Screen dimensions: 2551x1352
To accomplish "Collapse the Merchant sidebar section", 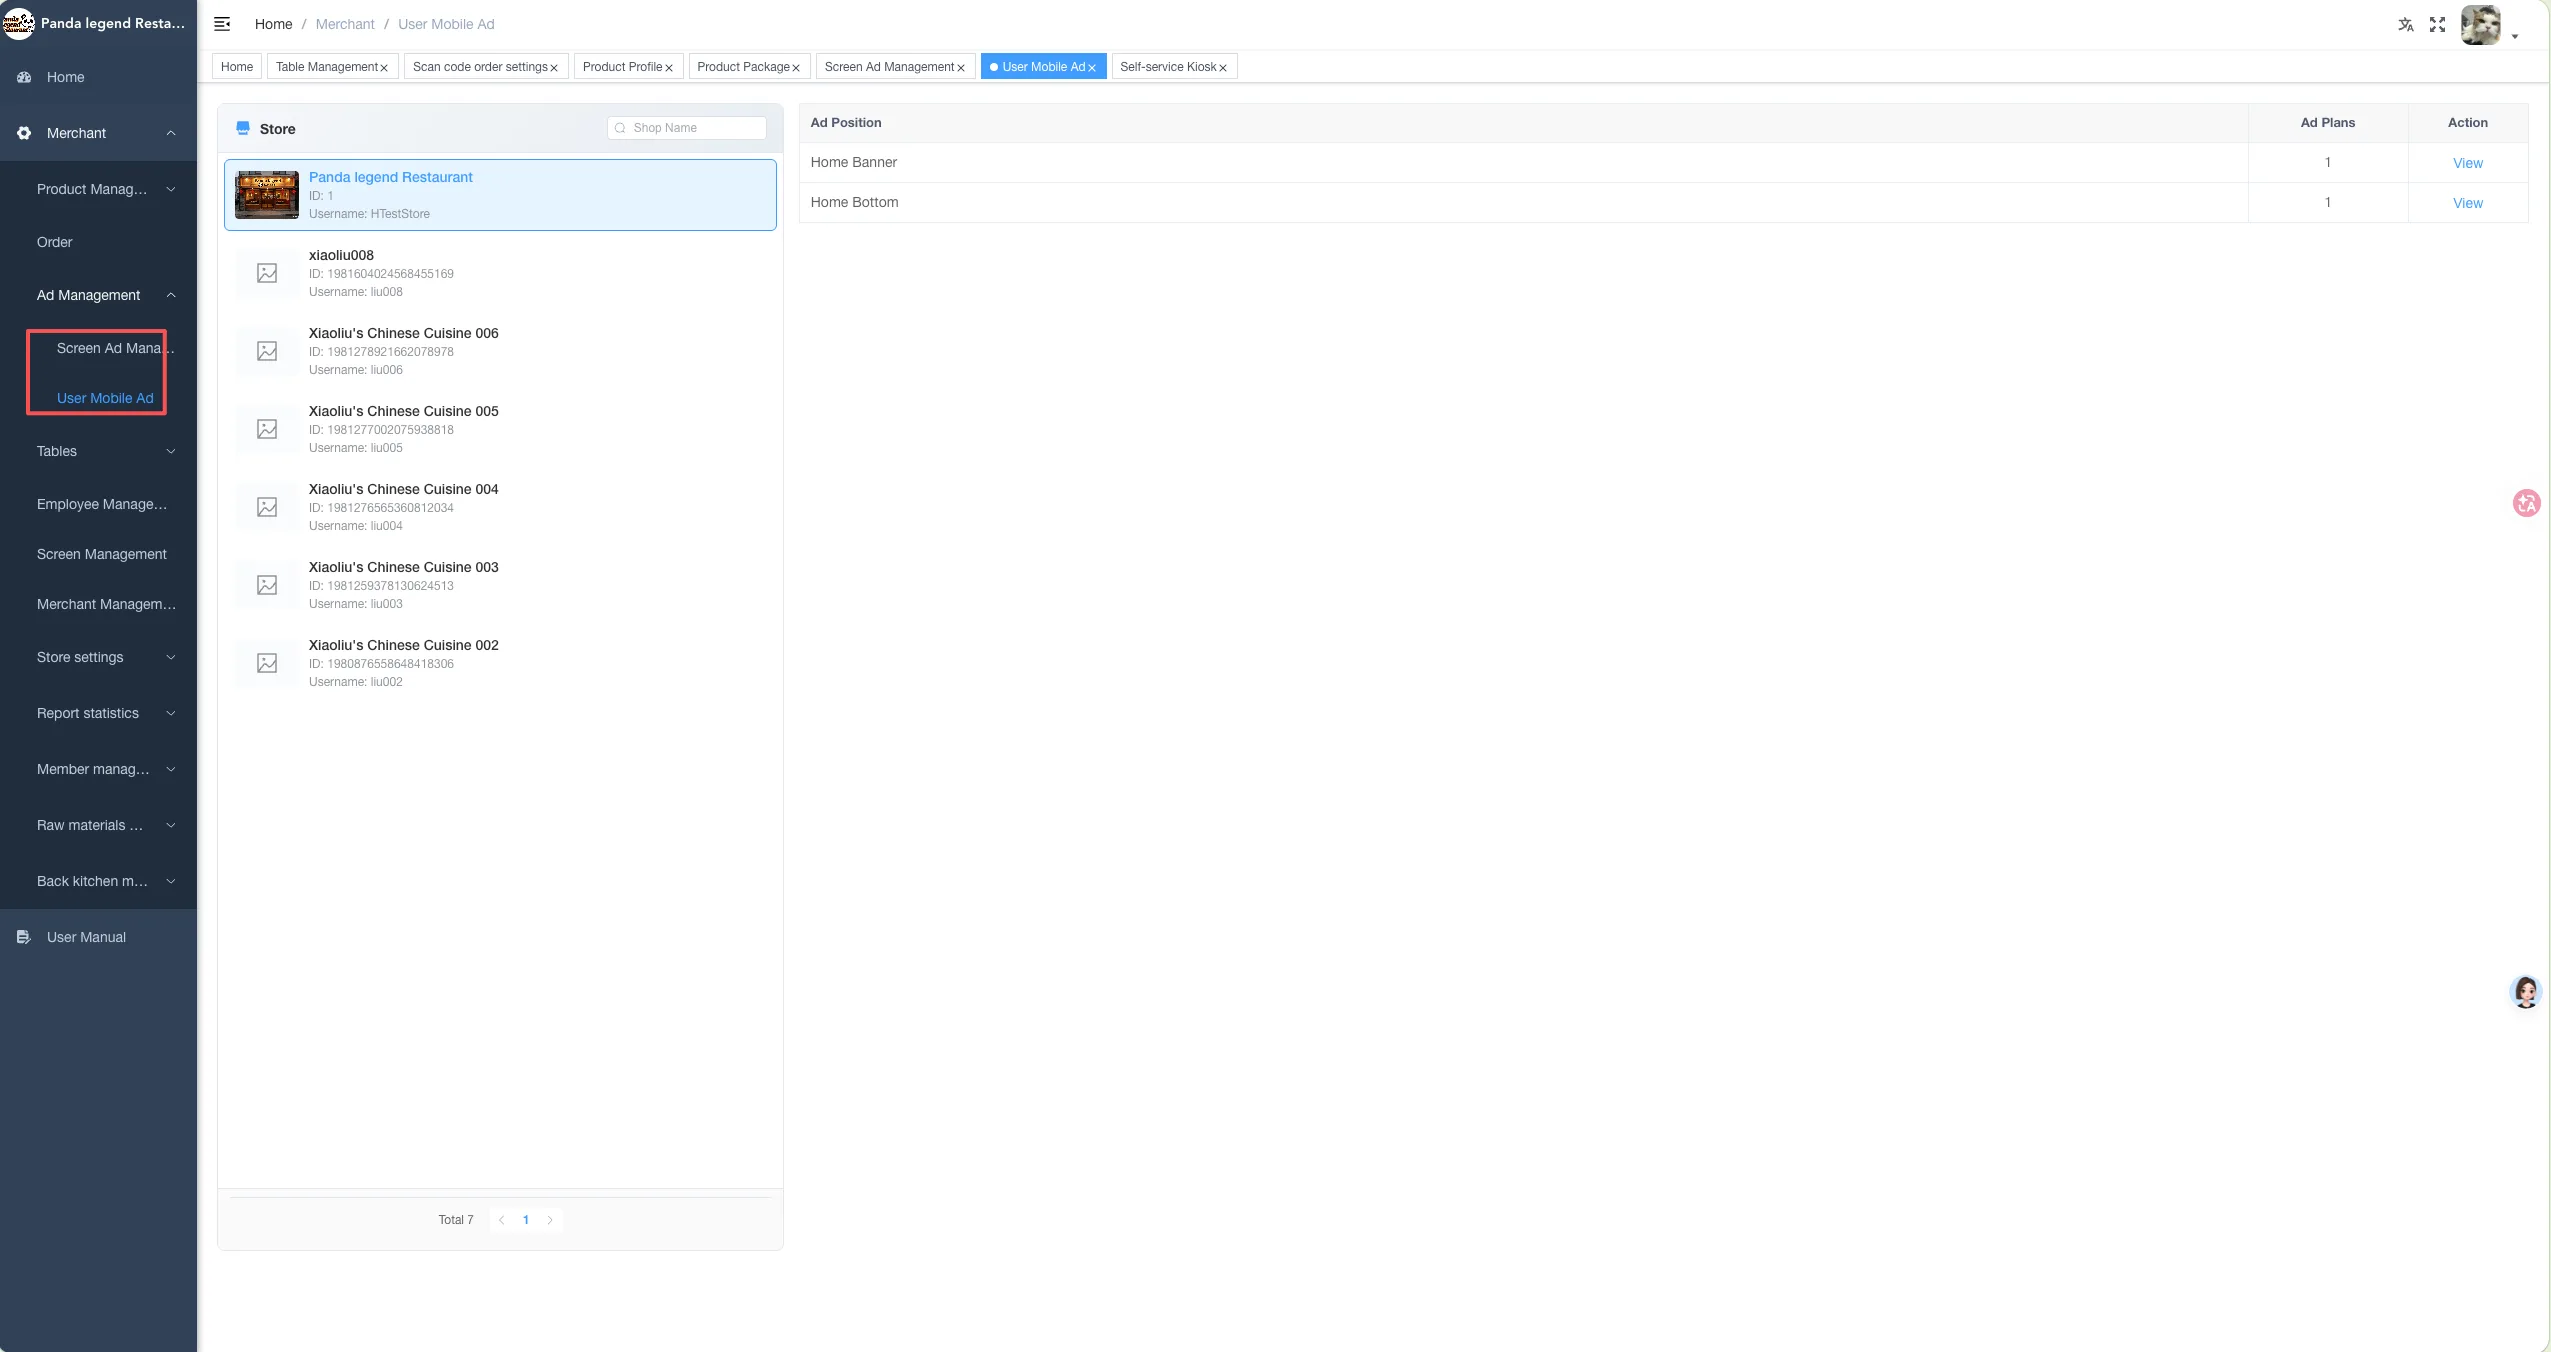I will 98,133.
